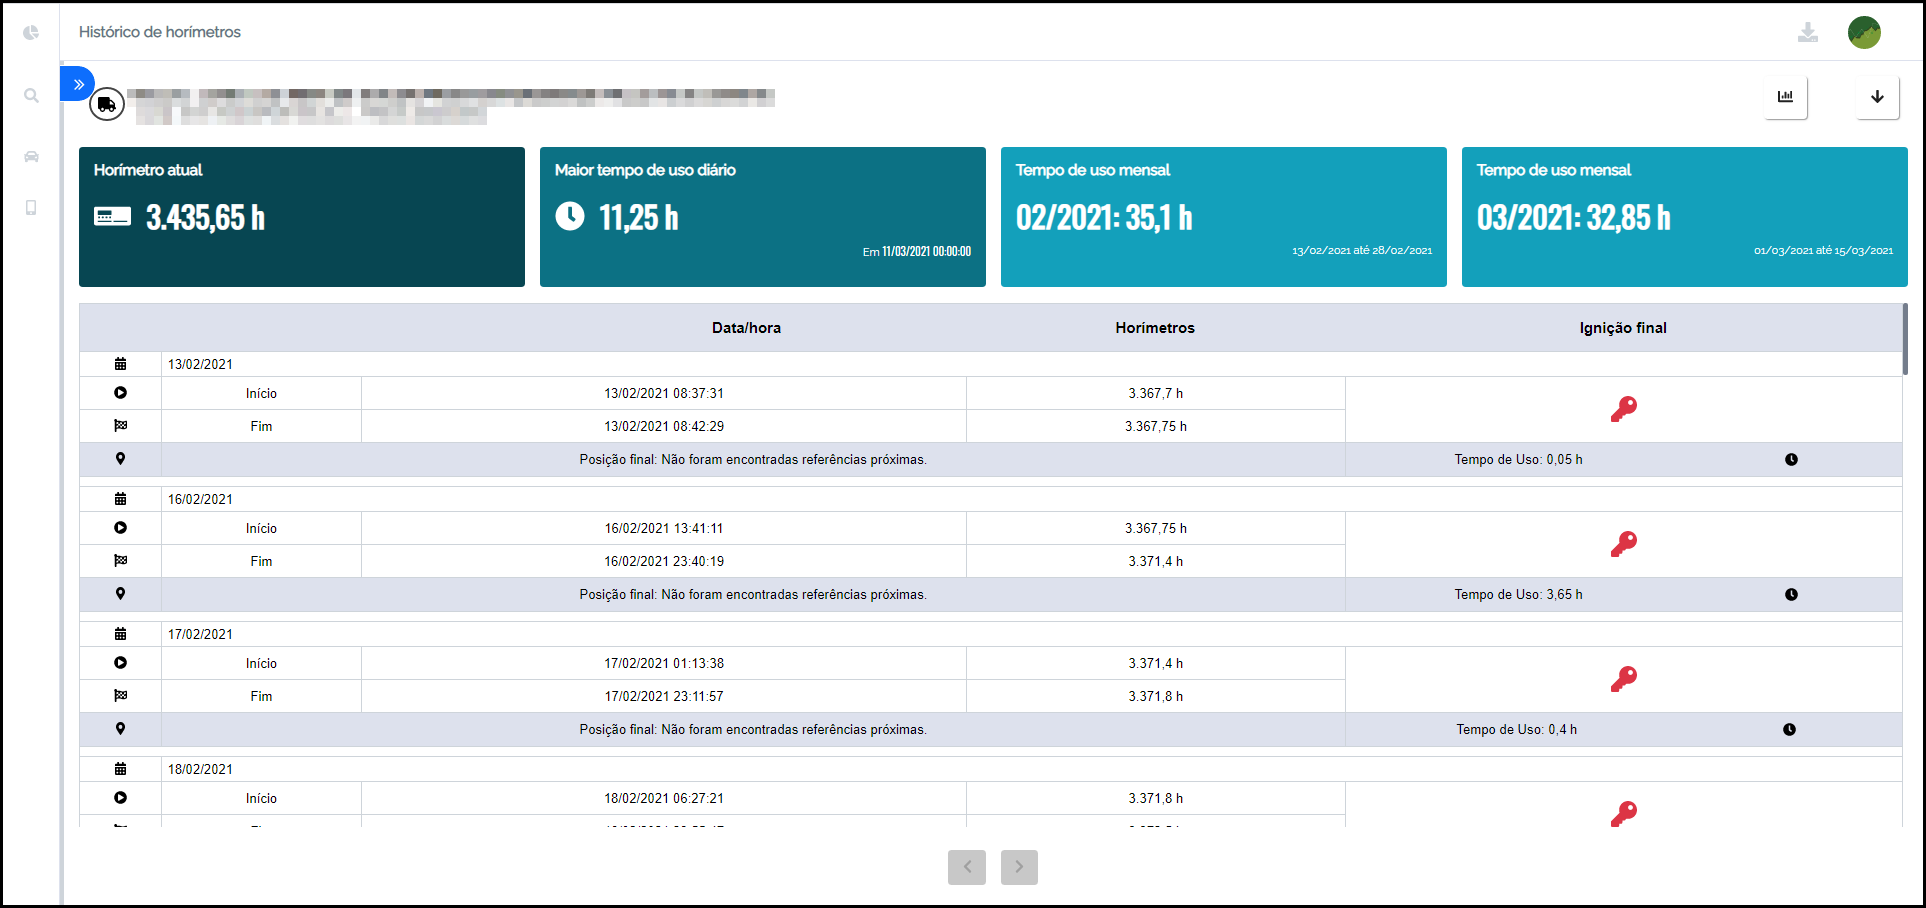Viewport: 1926px width, 908px height.
Task: Go to previous page with left arrow
Action: point(967,867)
